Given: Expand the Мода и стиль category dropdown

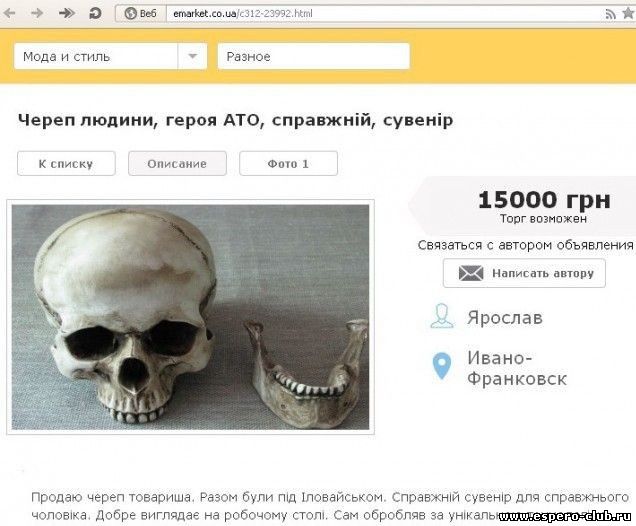Looking at the screenshot, I should tap(193, 56).
